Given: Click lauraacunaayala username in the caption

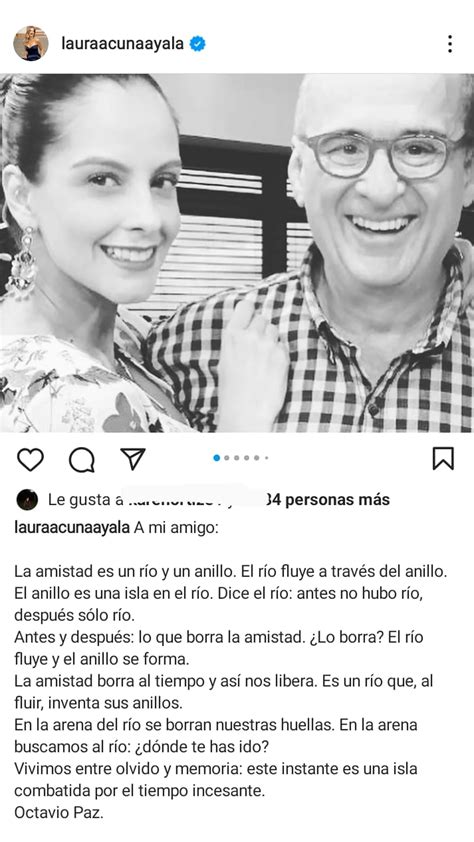Looking at the screenshot, I should coord(72,528).
